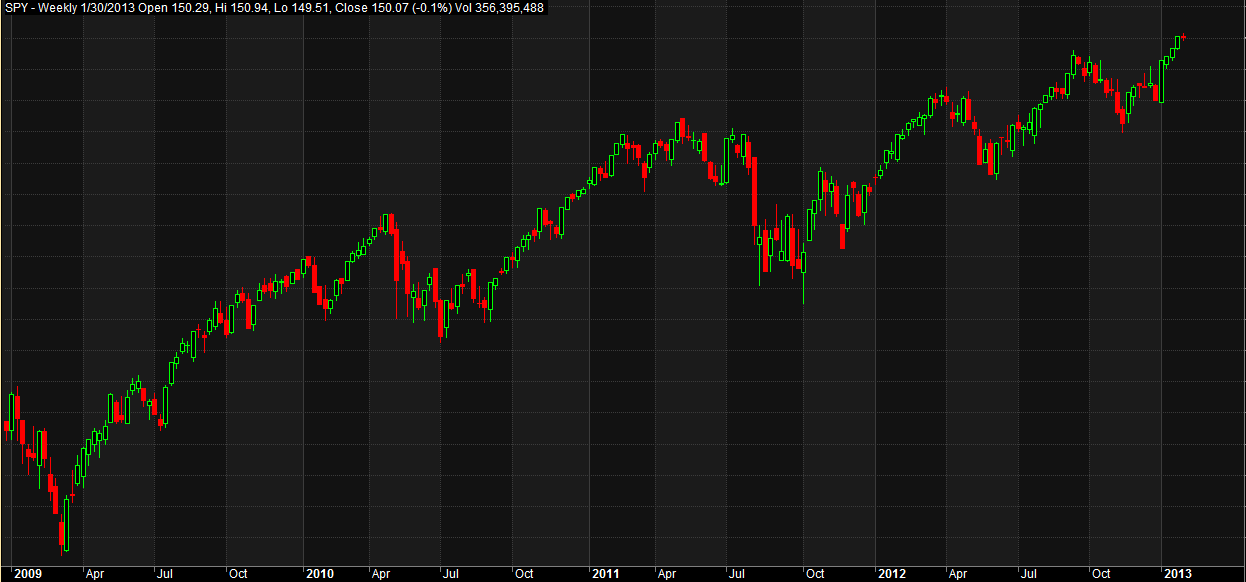1246x582 pixels.
Task: Click the 2010 year axis label
Action: 320,574
